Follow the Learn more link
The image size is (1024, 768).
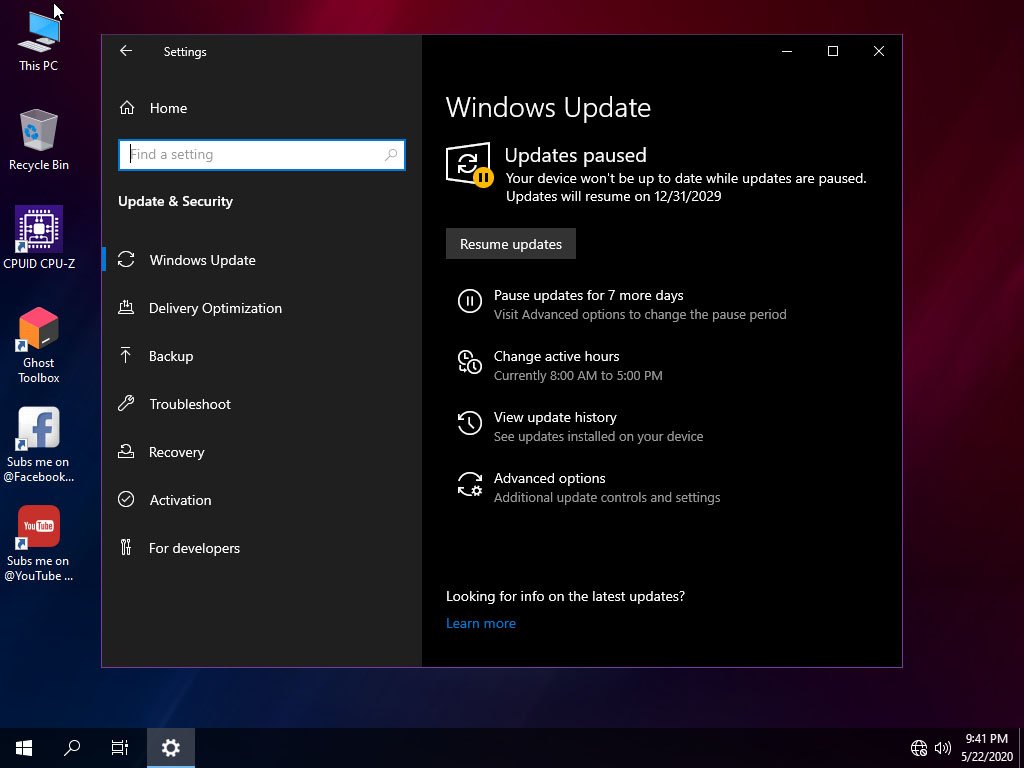click(481, 623)
